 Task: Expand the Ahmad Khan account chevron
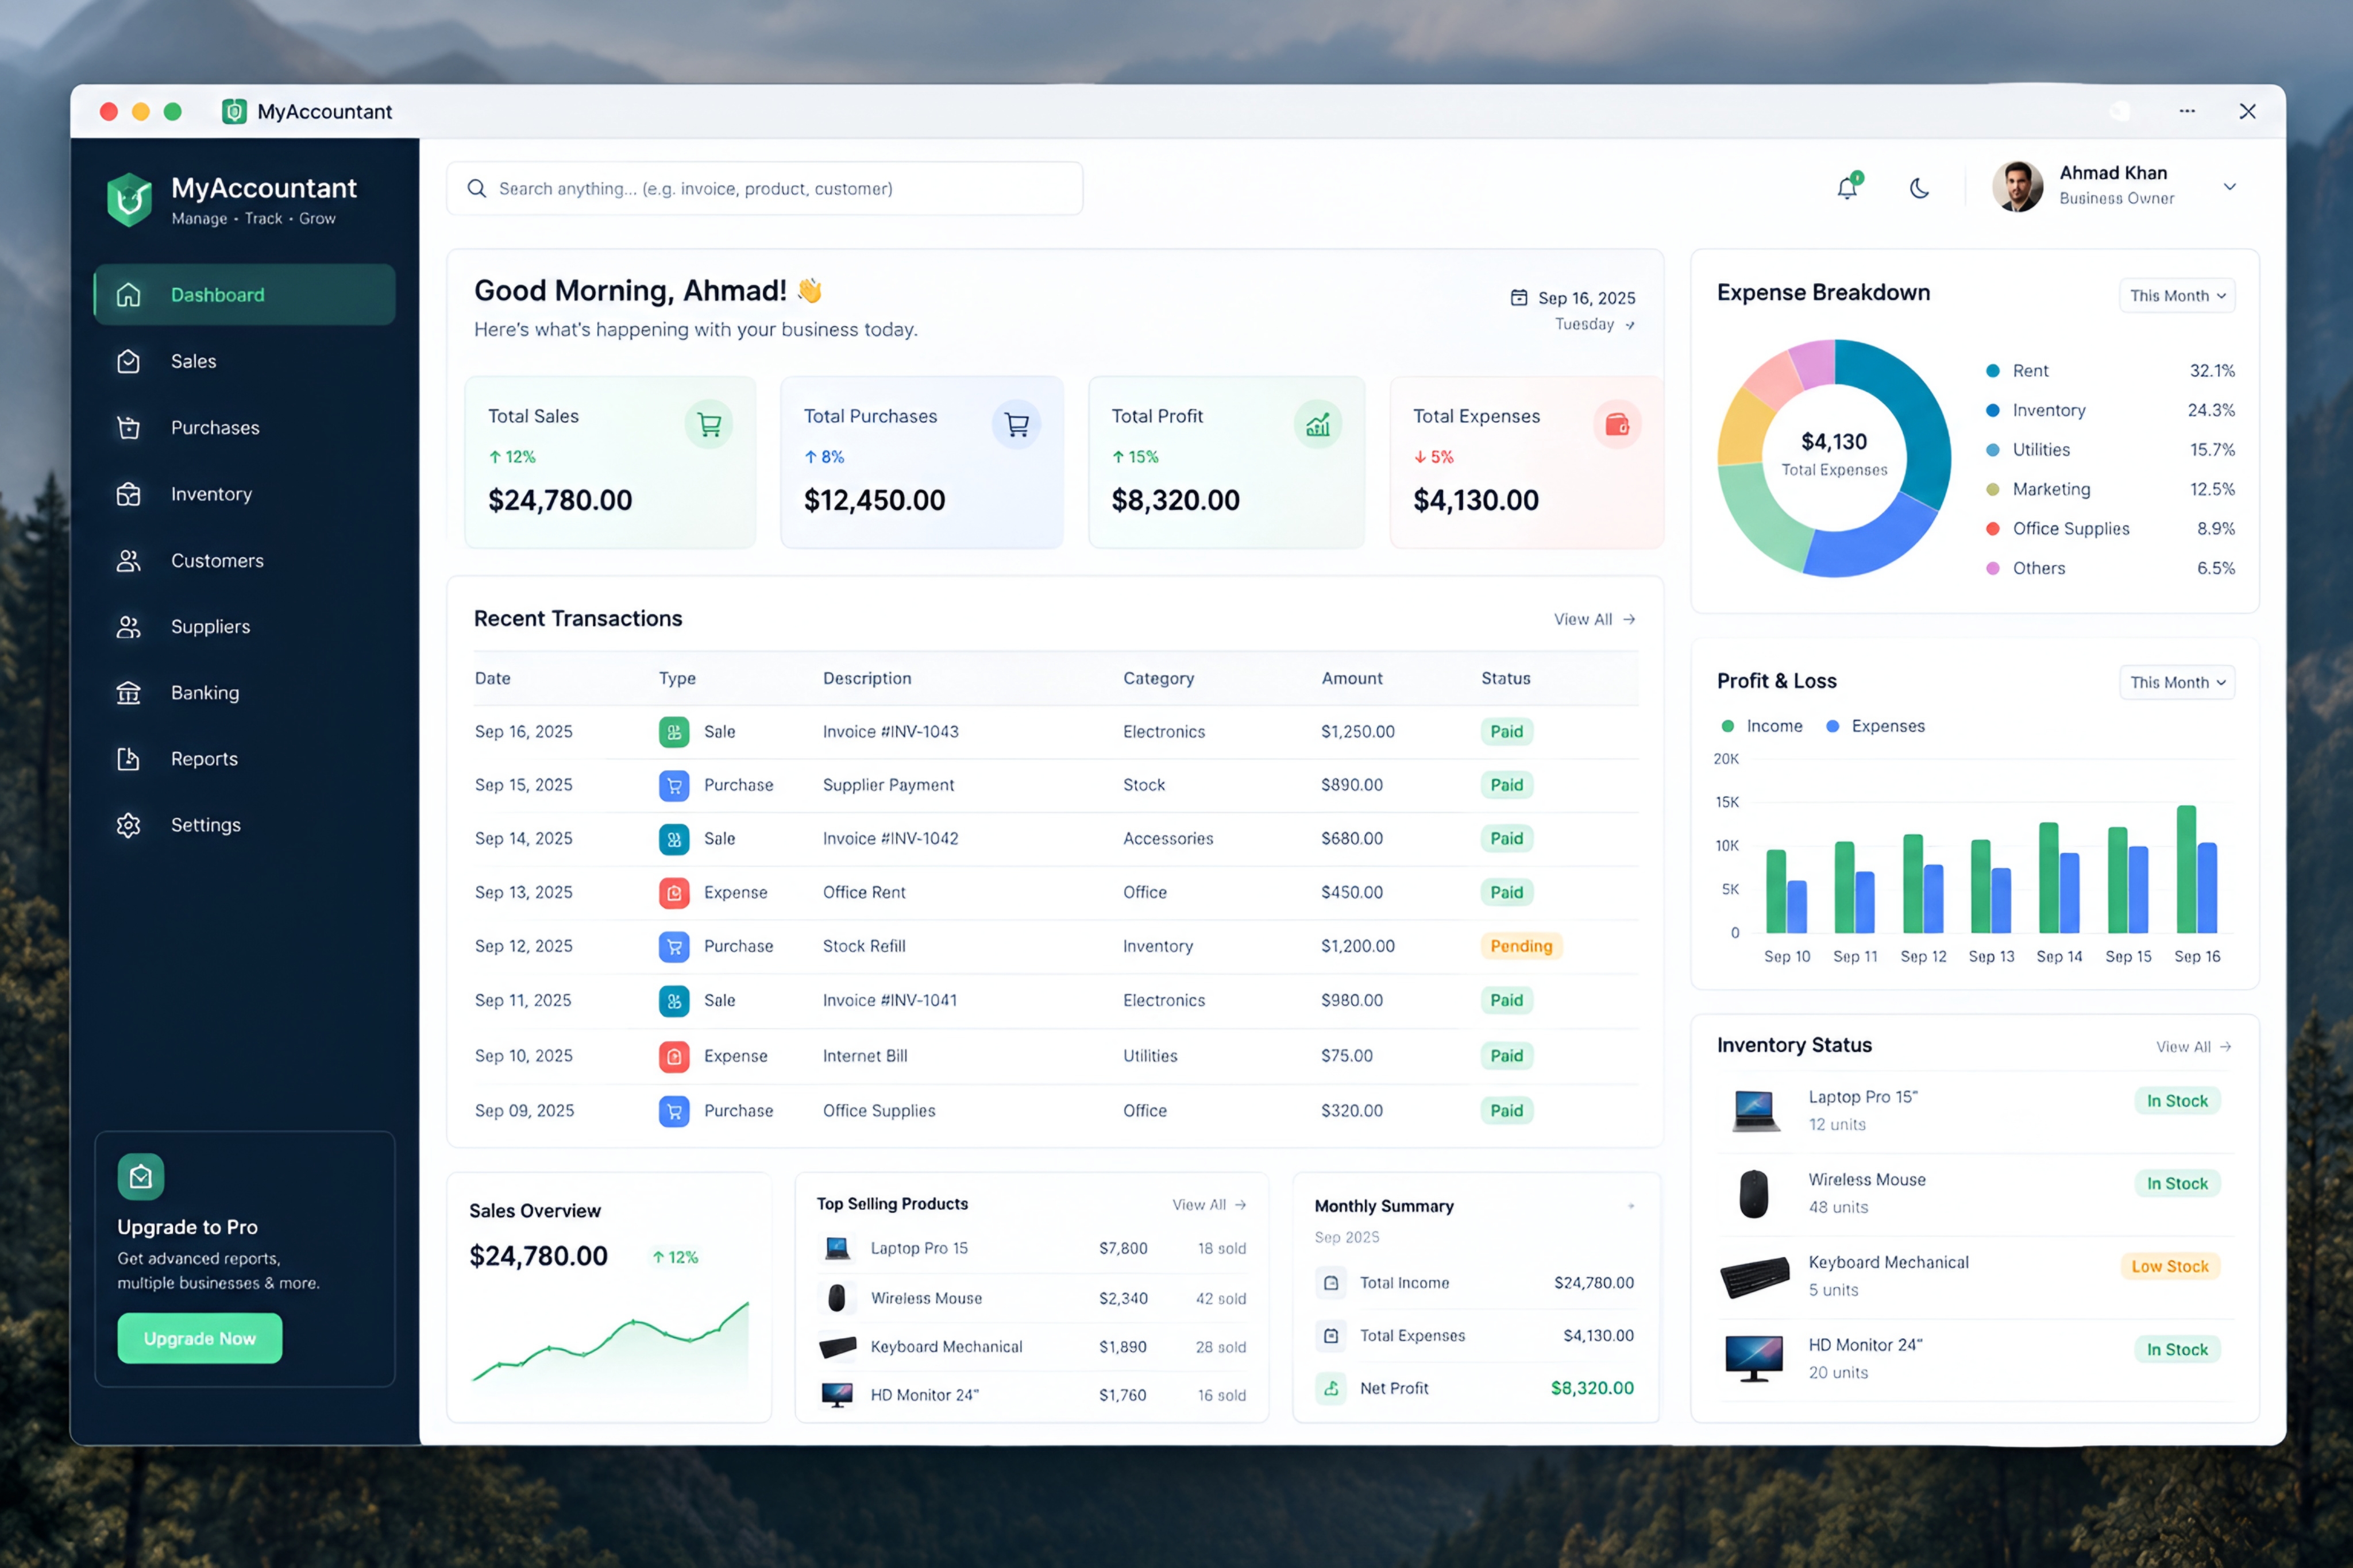pyautogui.click(x=2229, y=187)
